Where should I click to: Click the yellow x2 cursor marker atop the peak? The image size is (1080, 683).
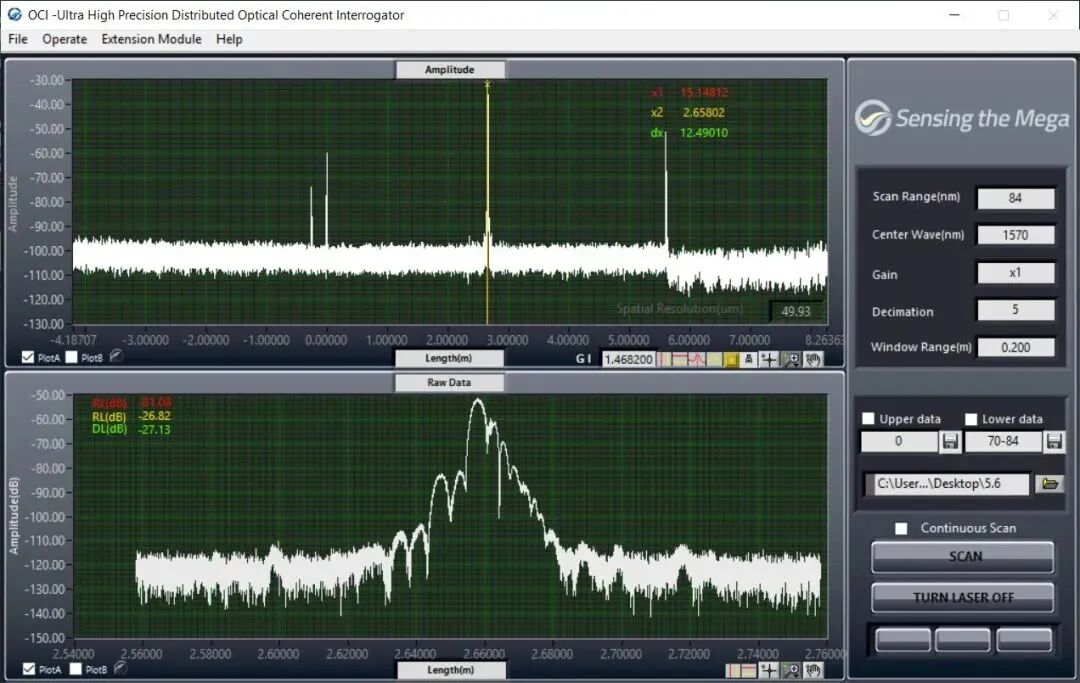pyautogui.click(x=488, y=85)
